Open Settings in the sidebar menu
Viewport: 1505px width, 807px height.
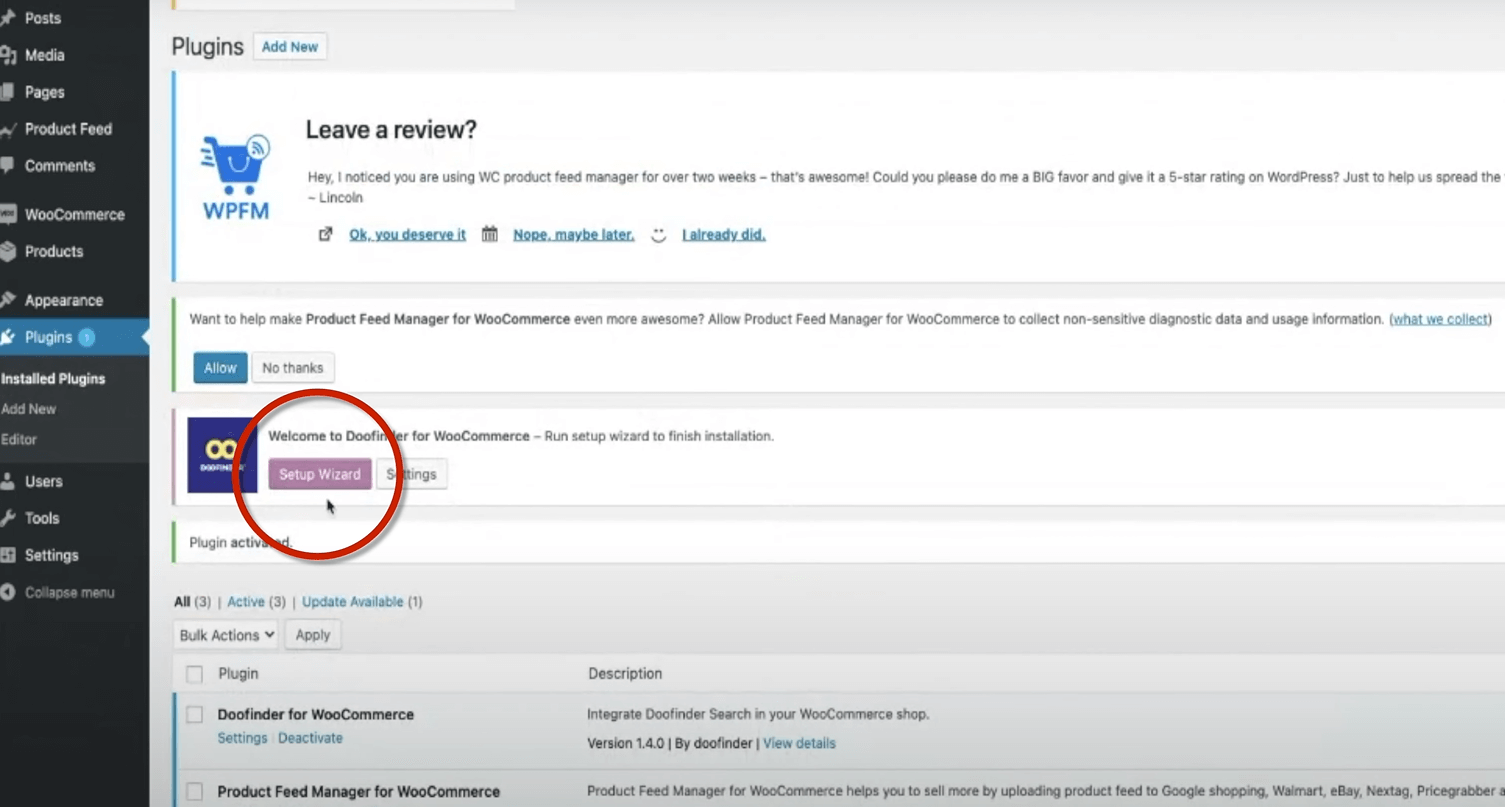click(x=52, y=556)
